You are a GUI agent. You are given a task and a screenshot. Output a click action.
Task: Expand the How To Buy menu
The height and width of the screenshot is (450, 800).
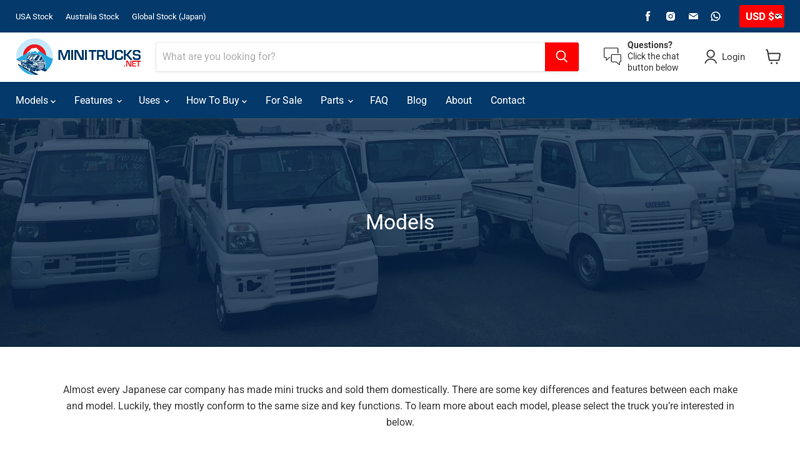[216, 100]
